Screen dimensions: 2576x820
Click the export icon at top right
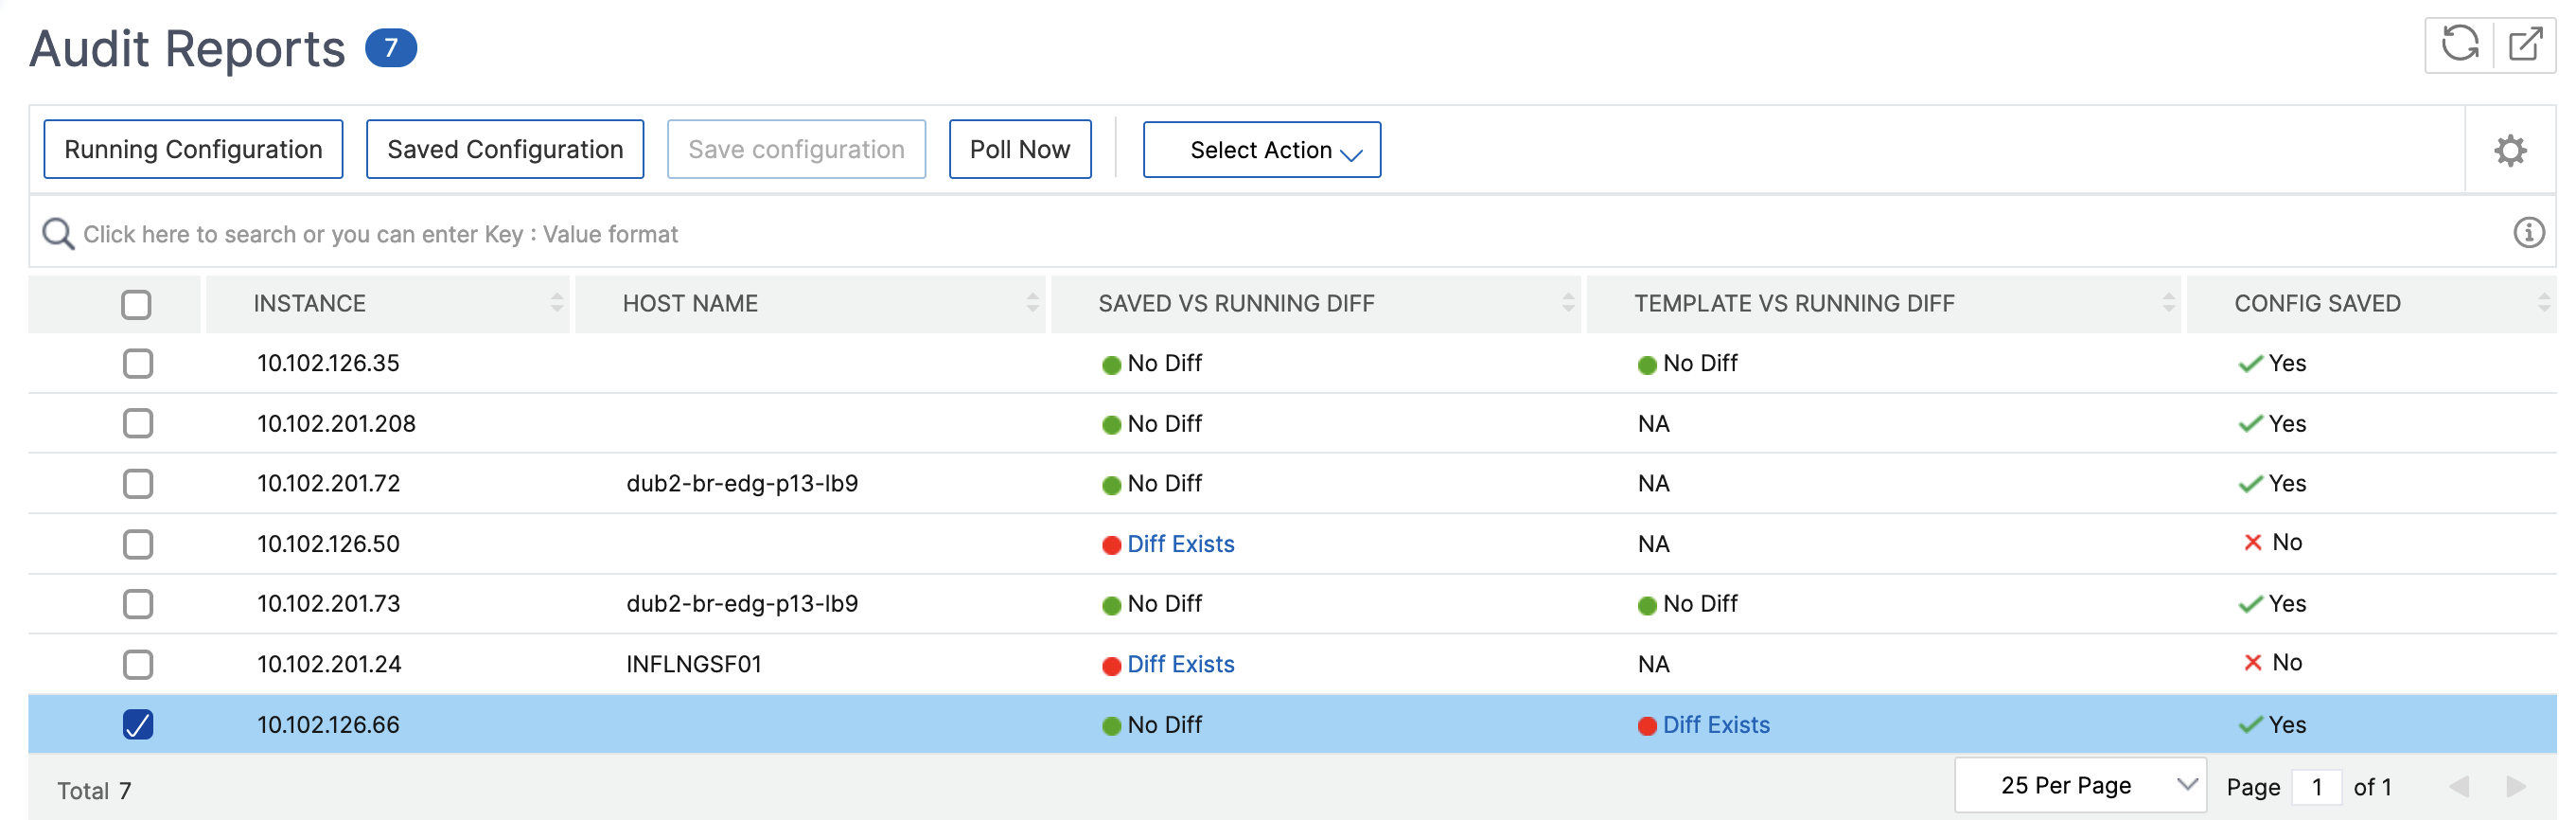click(x=2525, y=44)
